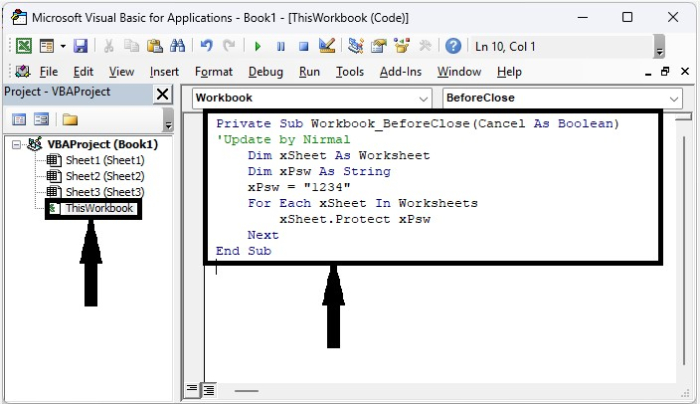This screenshot has height=404, width=700.
Task: Close the inner ThisWorkbook code window
Action: pos(685,71)
